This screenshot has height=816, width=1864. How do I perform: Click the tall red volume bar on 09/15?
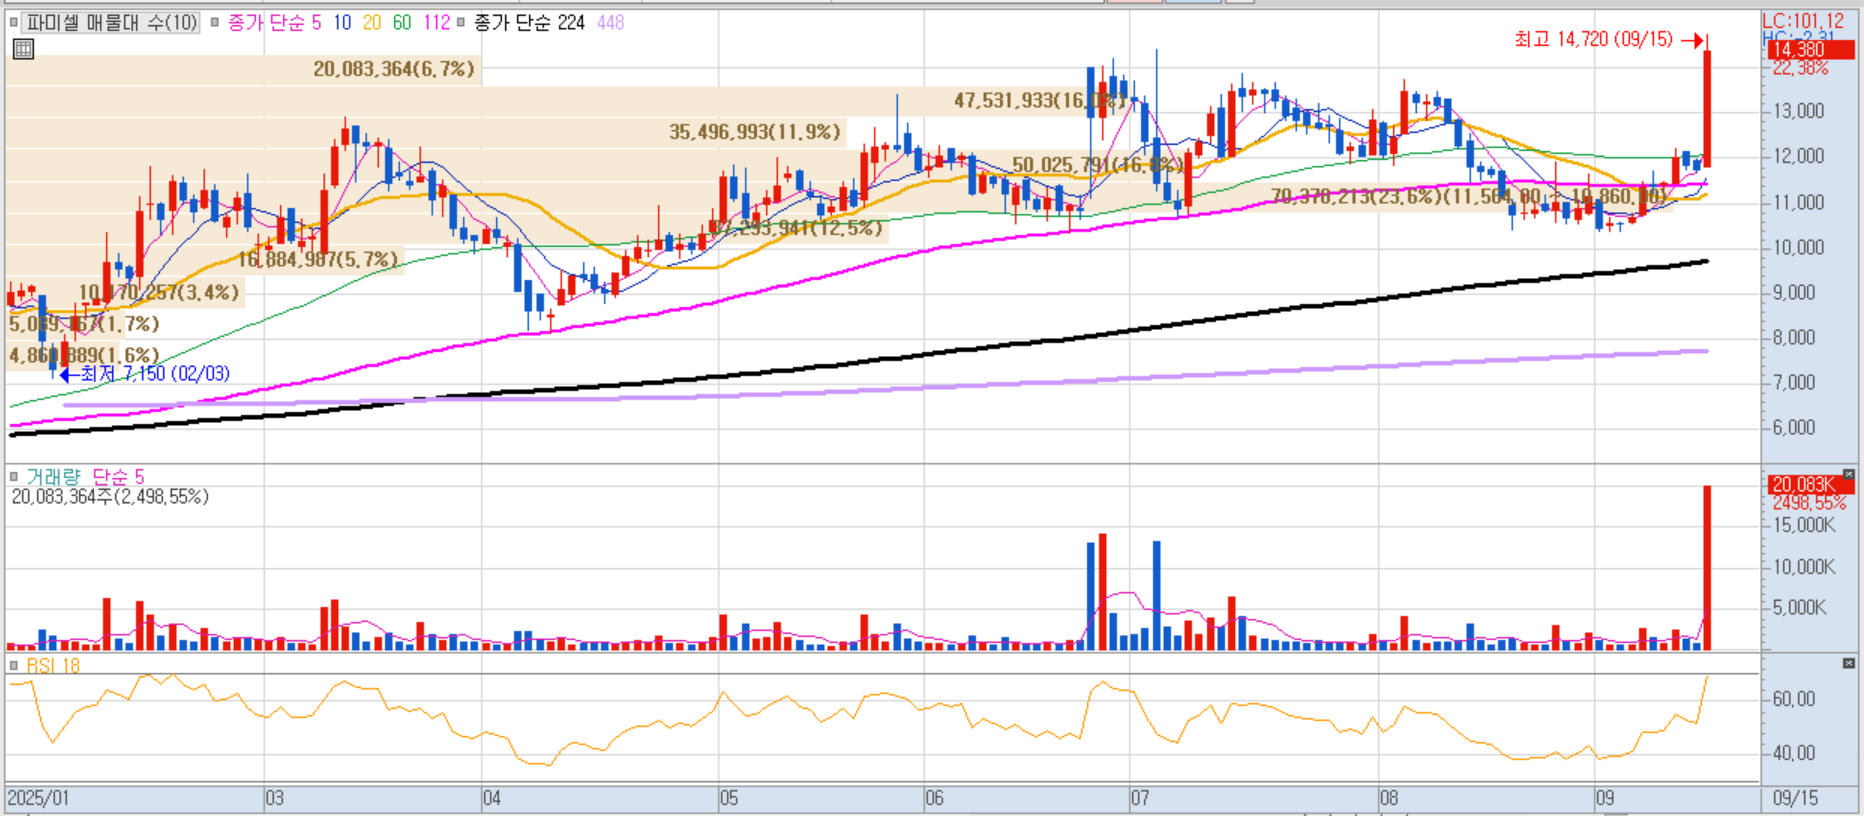[1708, 568]
